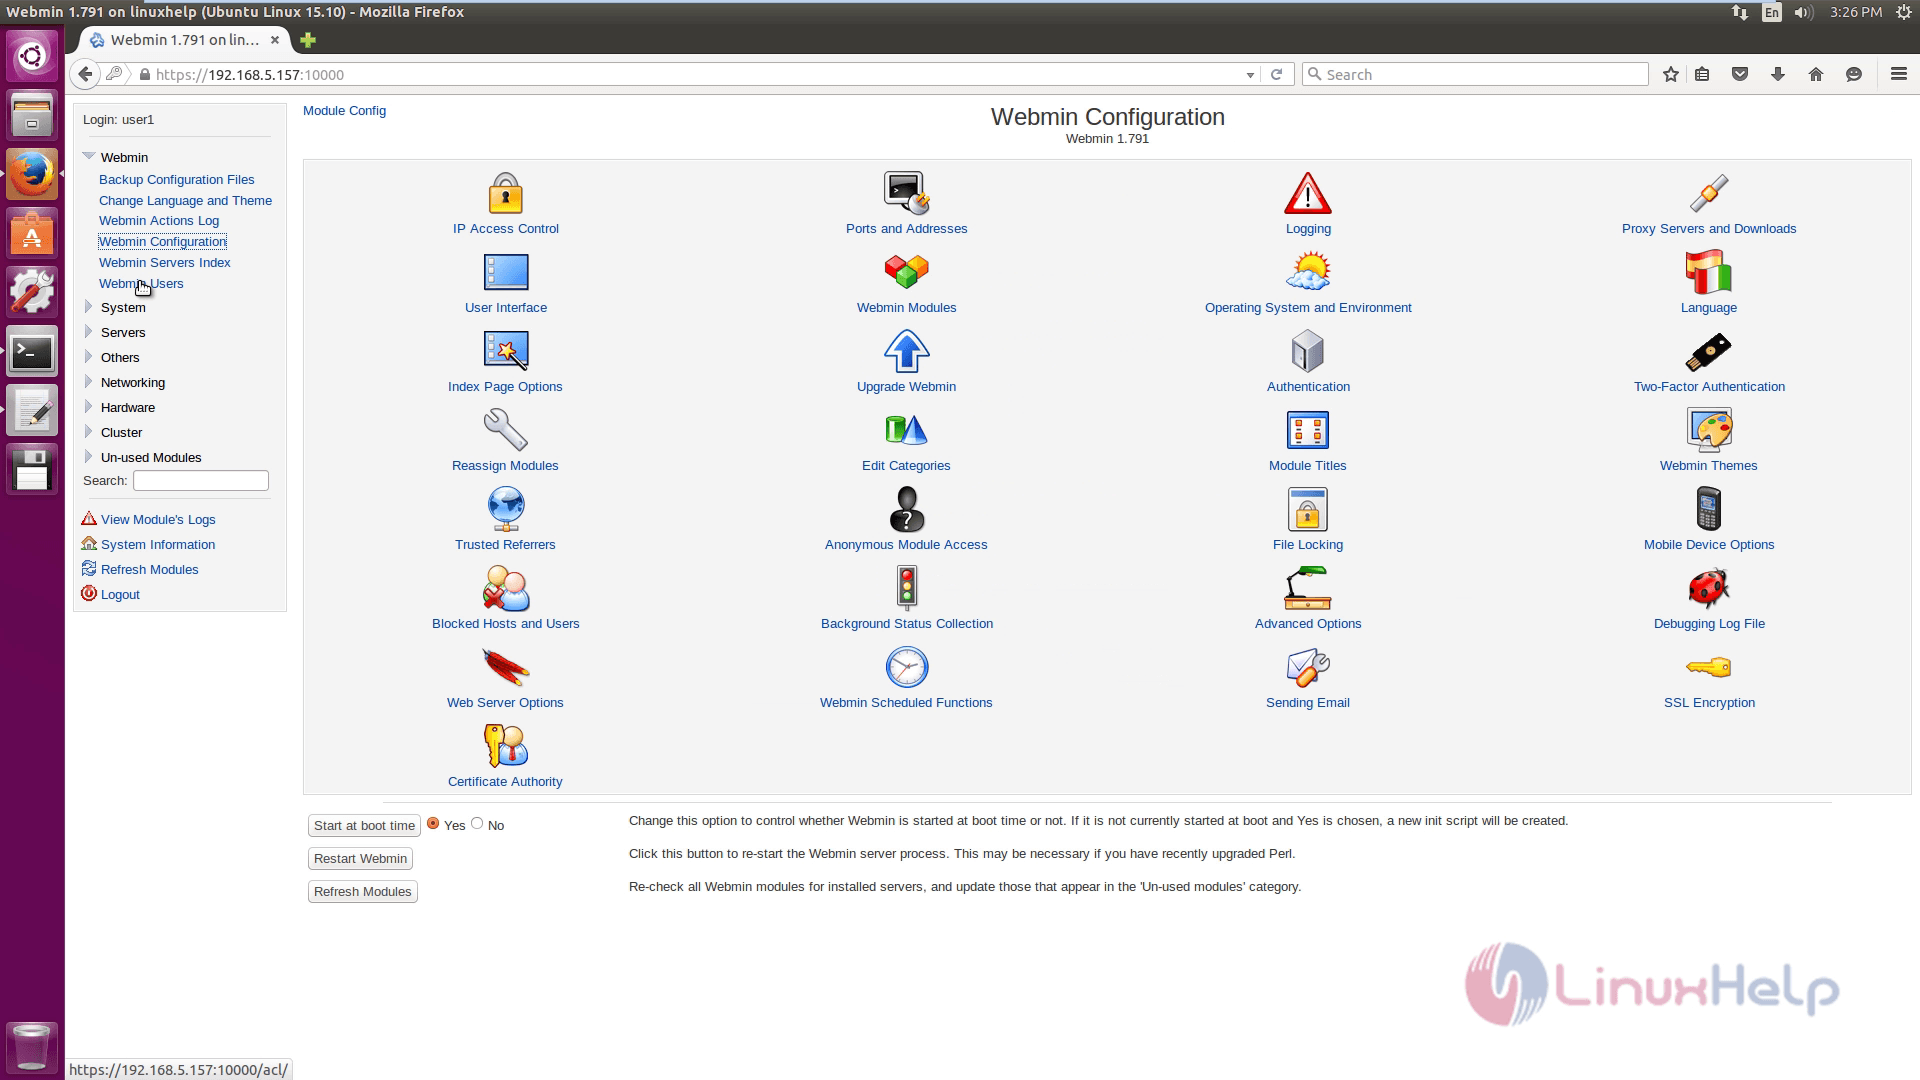The width and height of the screenshot is (1920, 1080).
Task: Open the Index Page Options icon
Action: tap(505, 351)
